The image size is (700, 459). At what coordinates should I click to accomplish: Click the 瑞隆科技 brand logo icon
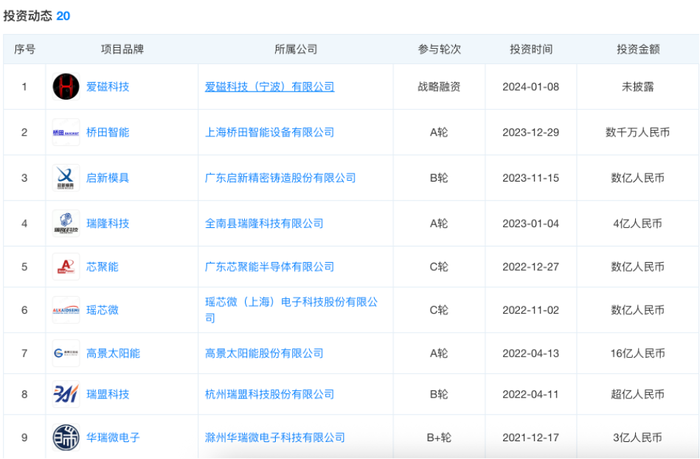66,223
